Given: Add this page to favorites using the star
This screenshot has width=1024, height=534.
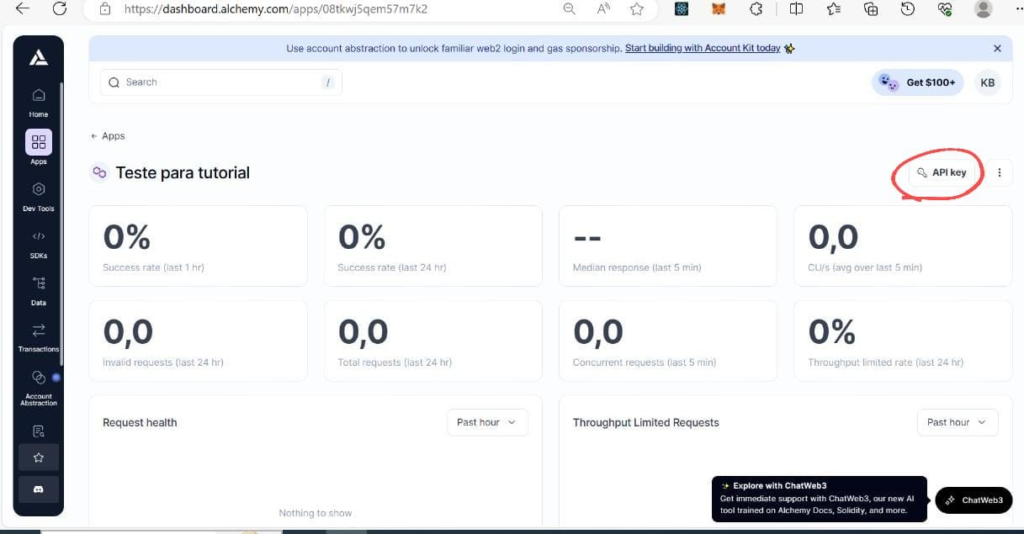Looking at the screenshot, I should [x=637, y=8].
